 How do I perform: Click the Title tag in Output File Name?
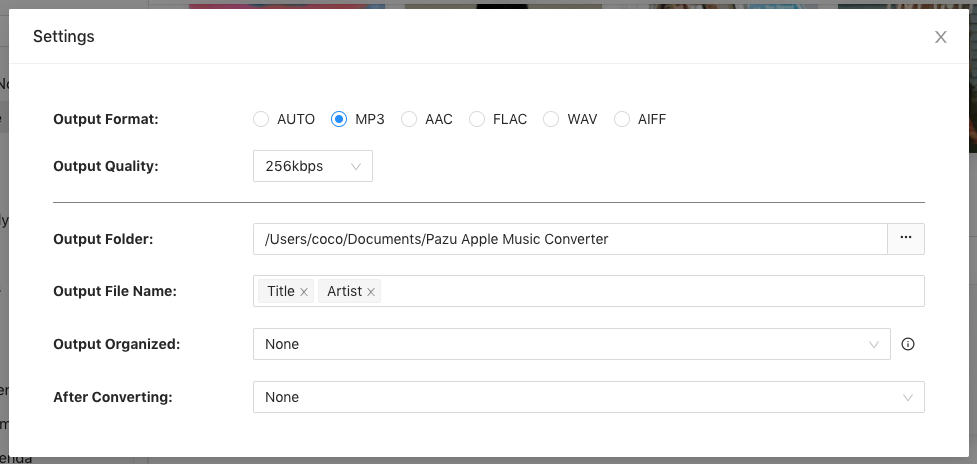point(280,291)
